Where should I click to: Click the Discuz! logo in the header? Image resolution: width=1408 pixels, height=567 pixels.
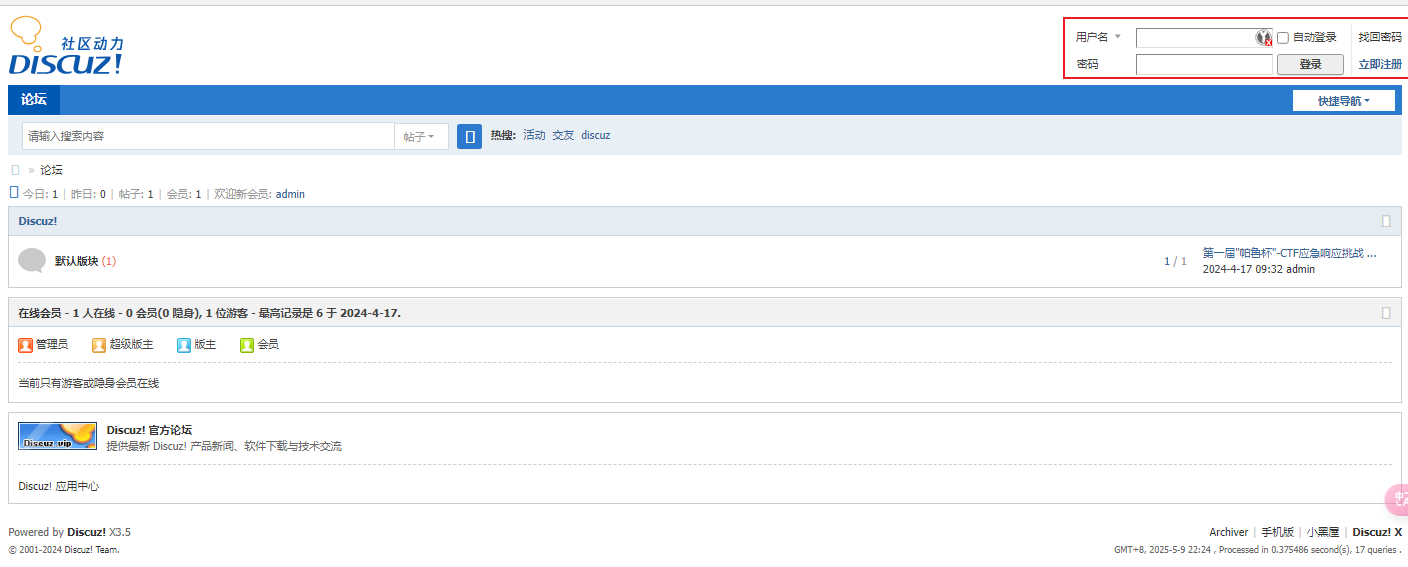point(66,46)
